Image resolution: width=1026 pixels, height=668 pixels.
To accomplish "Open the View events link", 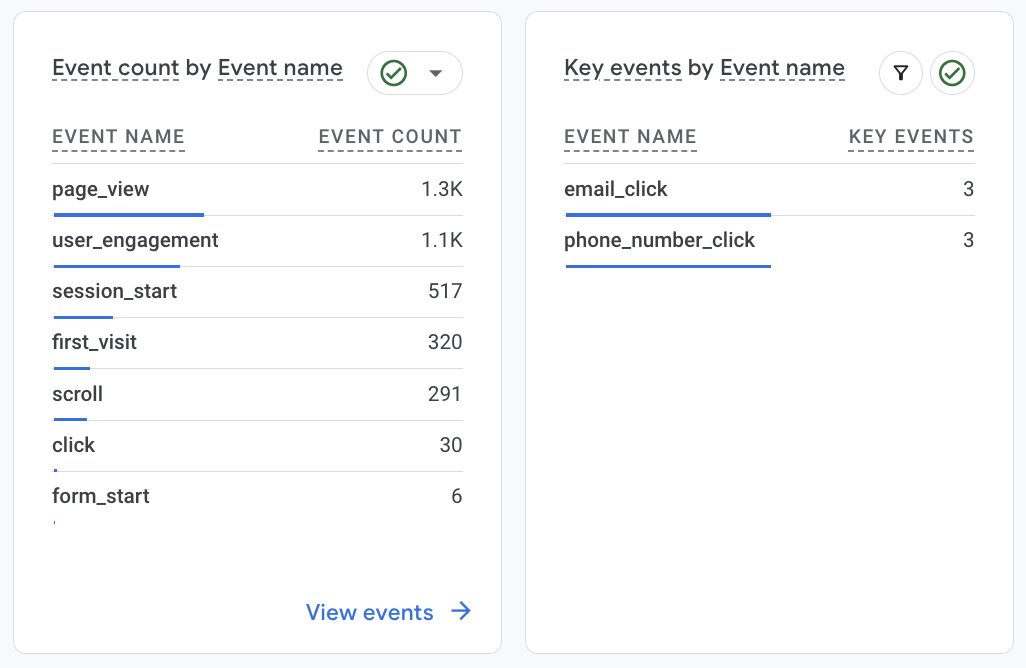I will point(370,612).
